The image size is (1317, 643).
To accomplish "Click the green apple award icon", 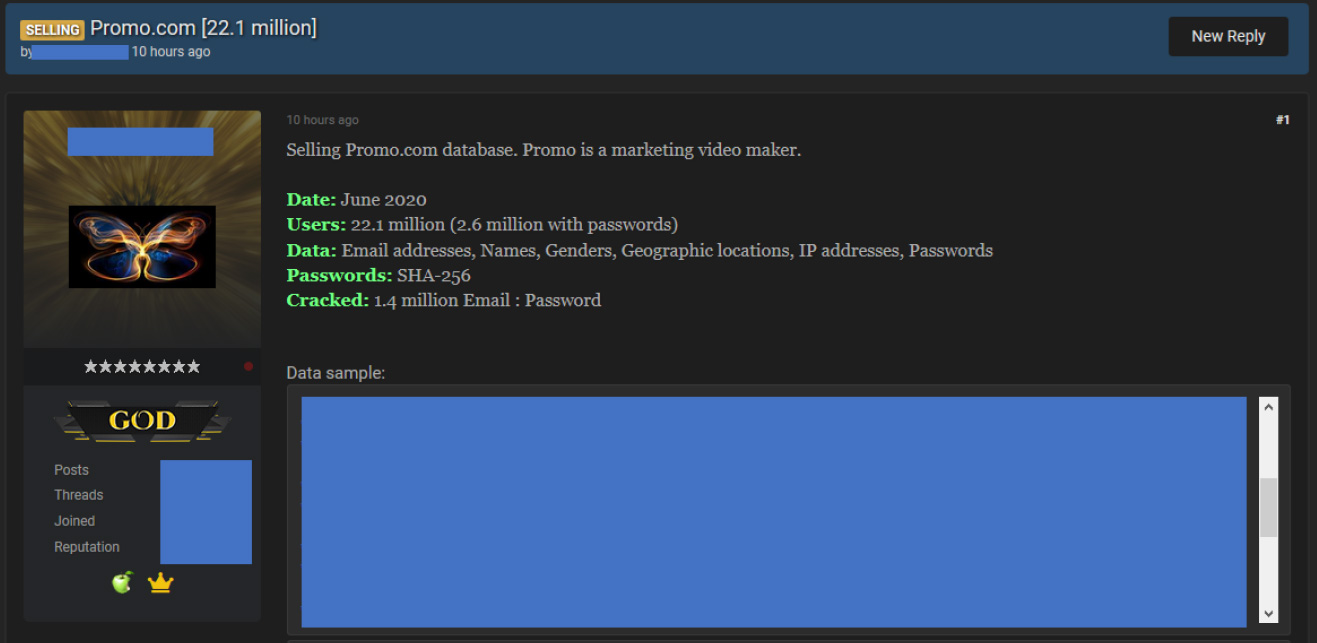I will click(x=122, y=582).
